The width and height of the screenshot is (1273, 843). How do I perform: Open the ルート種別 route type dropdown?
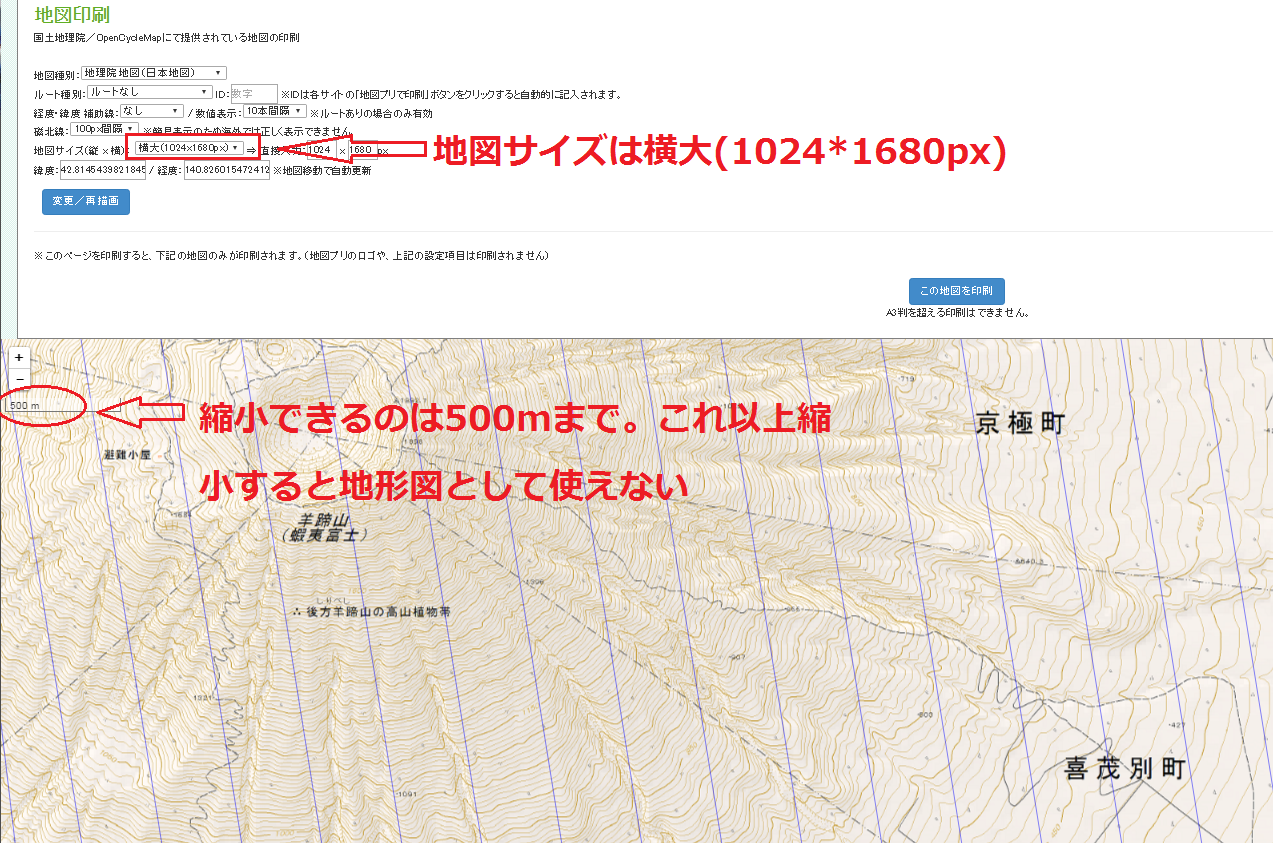coord(149,92)
